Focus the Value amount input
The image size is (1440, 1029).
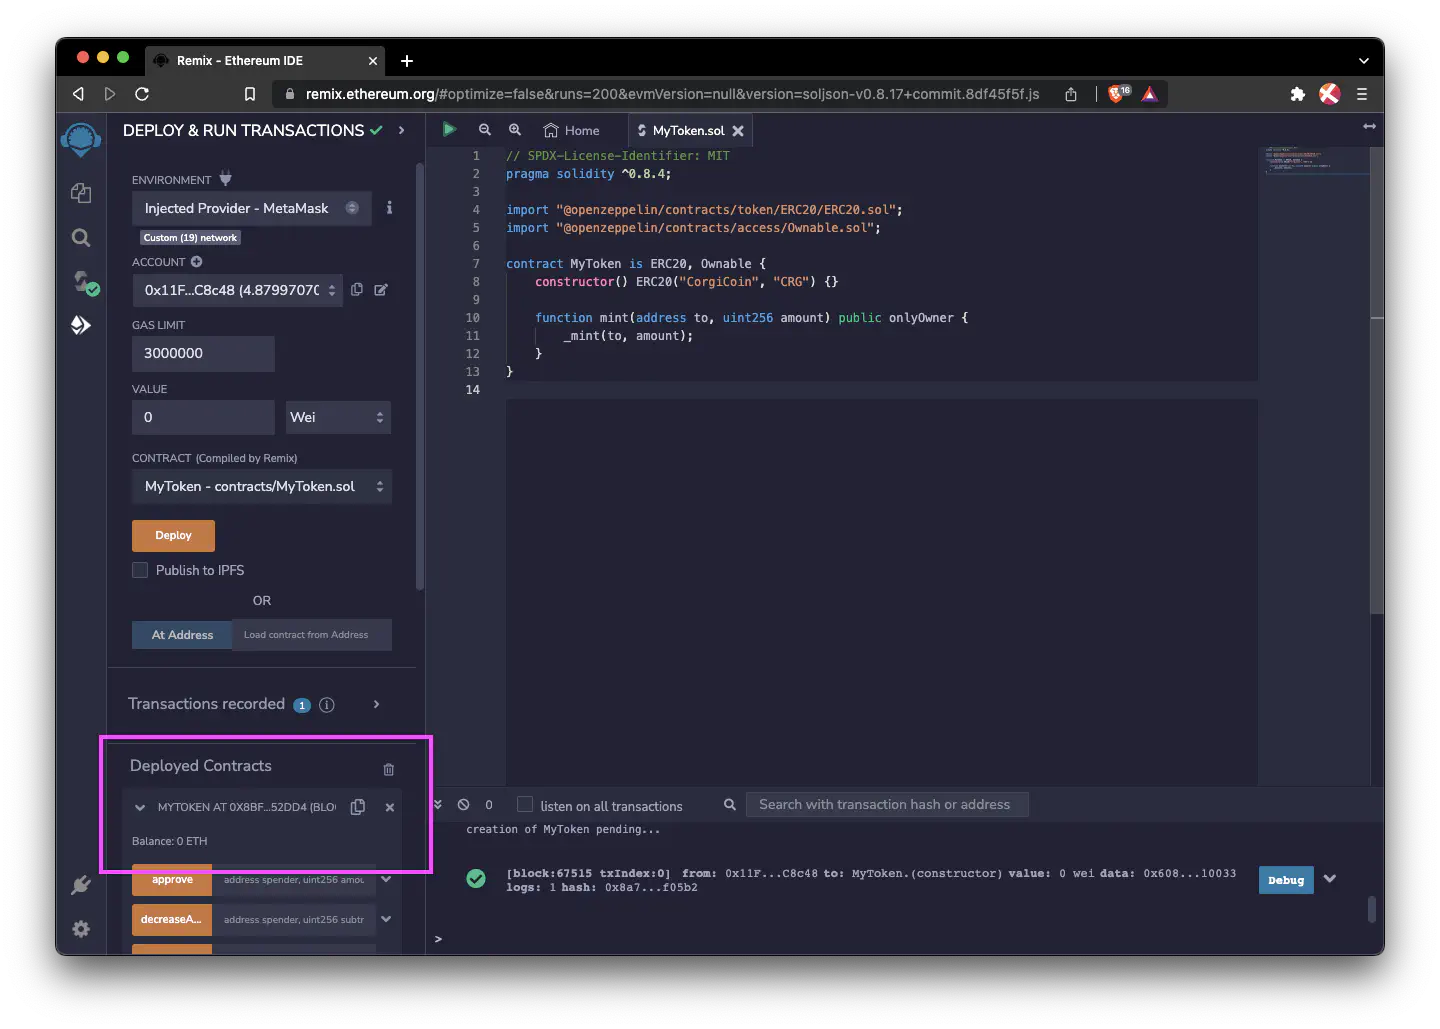(x=203, y=417)
